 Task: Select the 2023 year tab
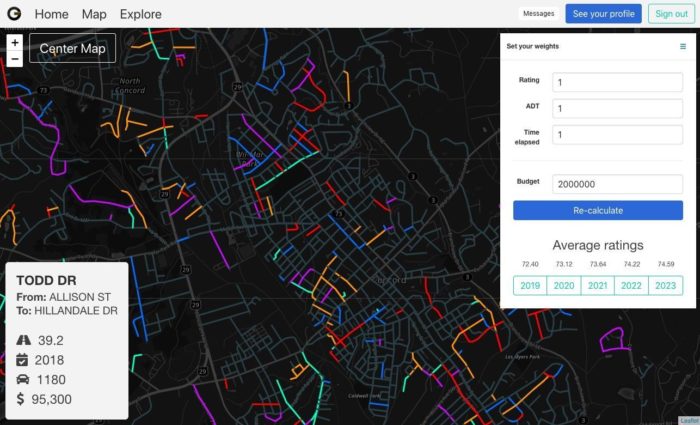666,285
